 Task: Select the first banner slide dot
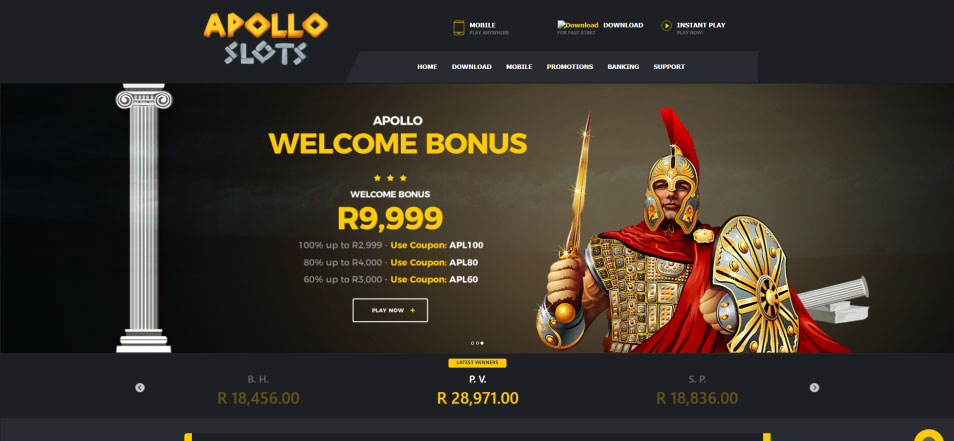pyautogui.click(x=473, y=343)
